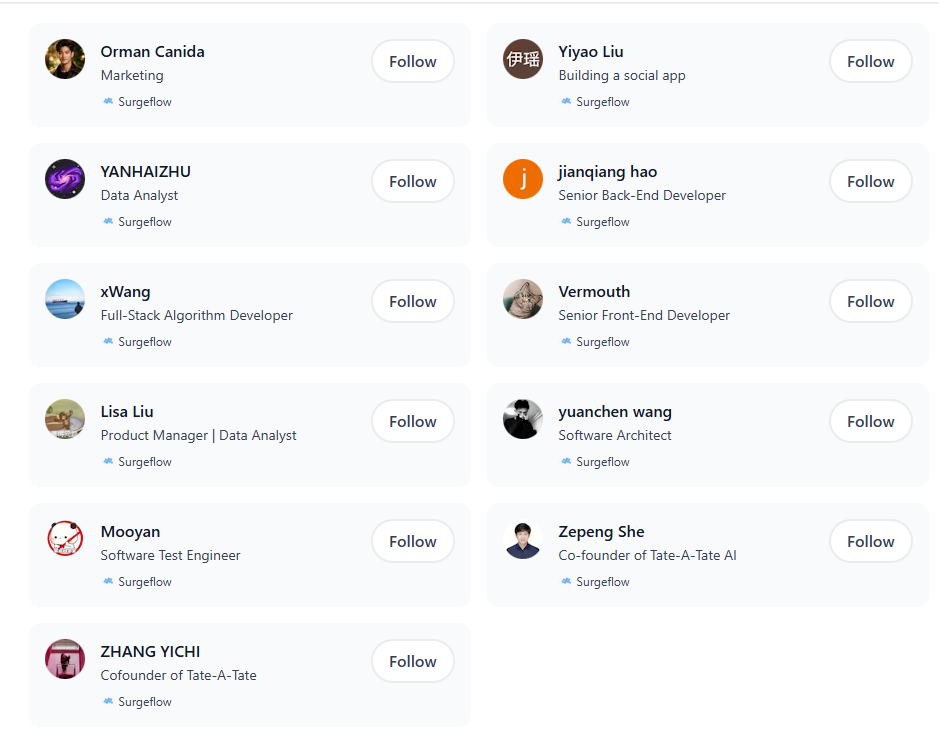
Task: Open Lisa Liu's avatar
Action: click(65, 419)
